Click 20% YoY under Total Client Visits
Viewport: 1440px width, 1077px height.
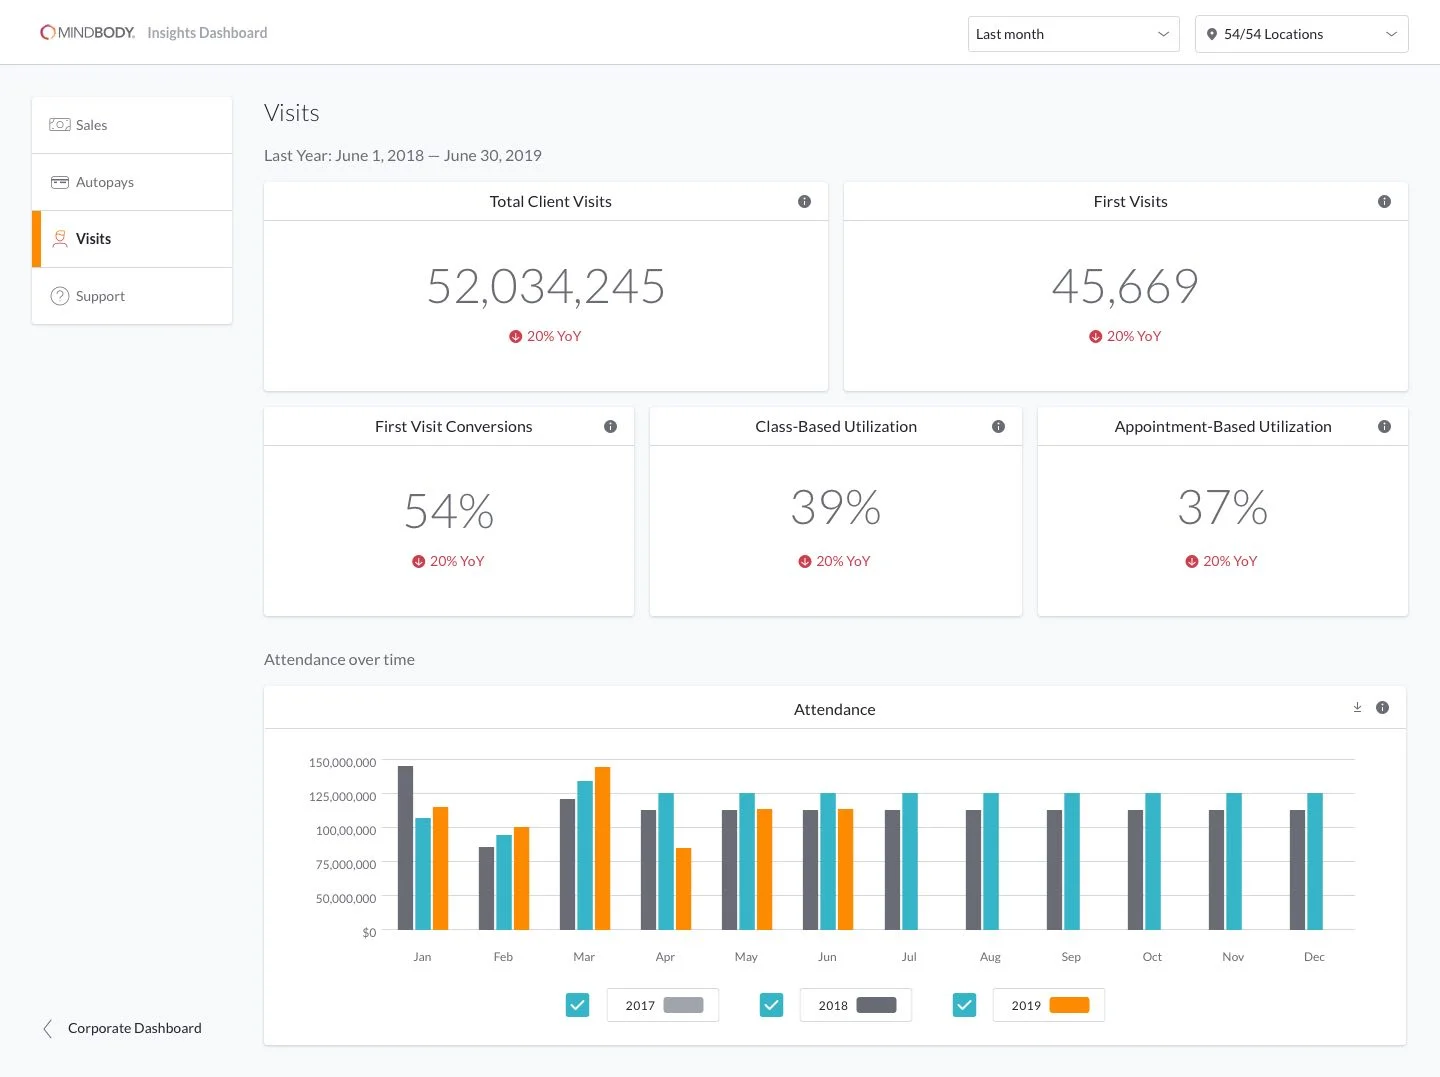click(x=554, y=337)
